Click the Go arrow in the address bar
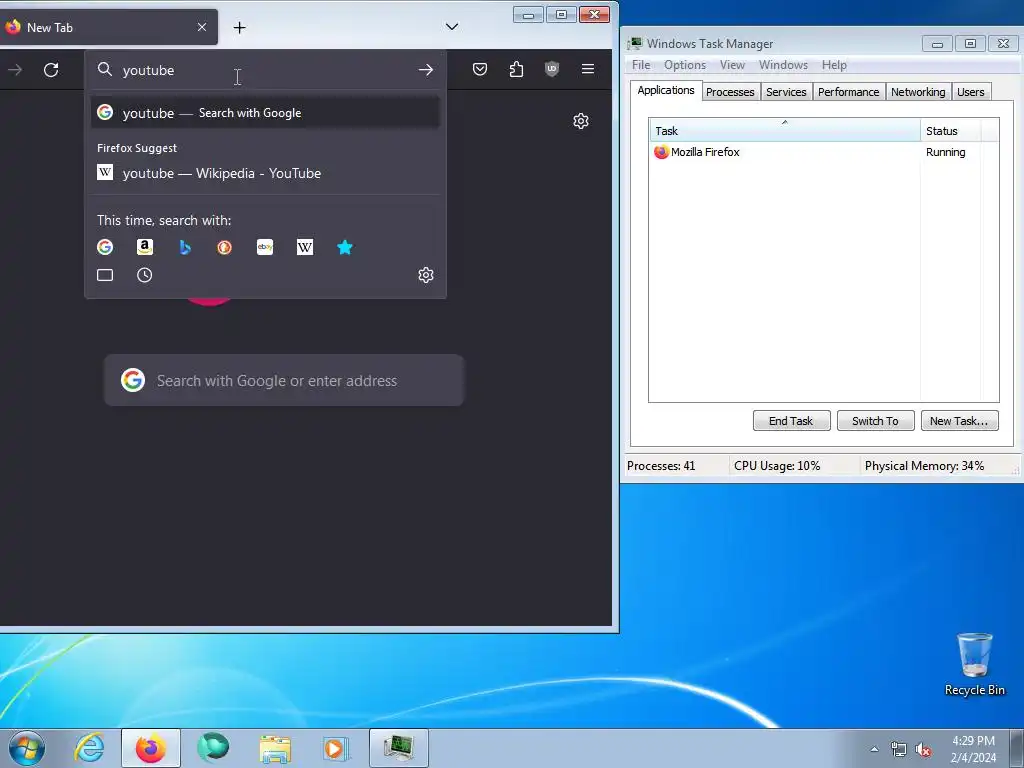Screen dimensions: 1024x768 426,70
